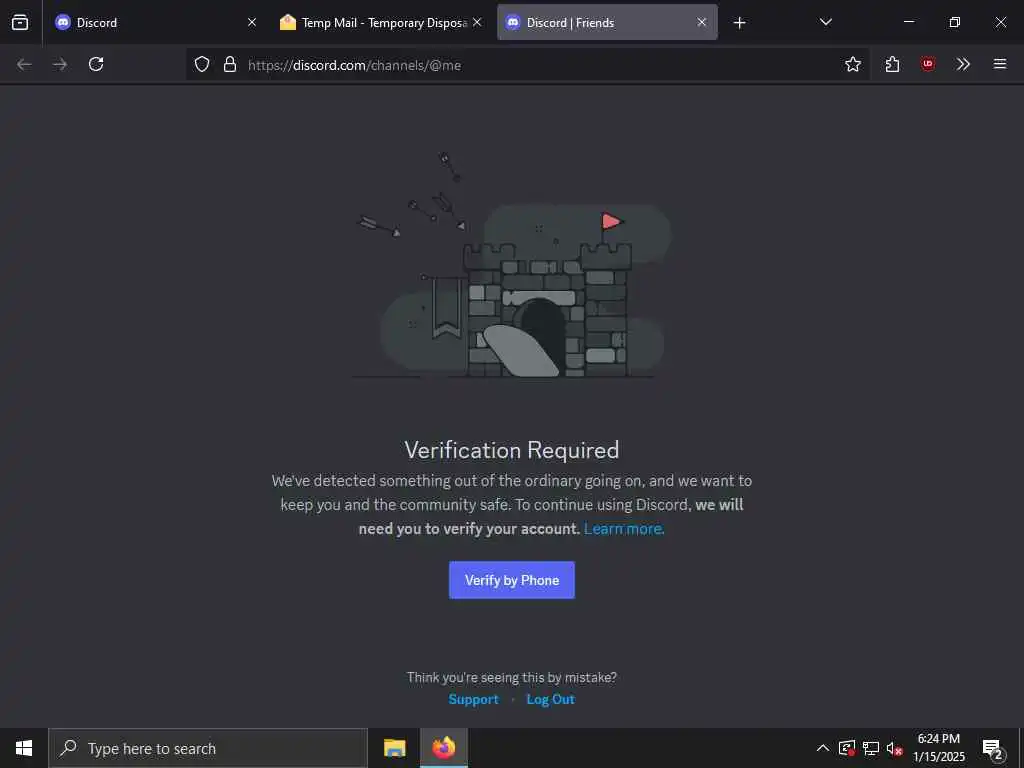
Task: Open the Windows Start menu
Action: 24,748
